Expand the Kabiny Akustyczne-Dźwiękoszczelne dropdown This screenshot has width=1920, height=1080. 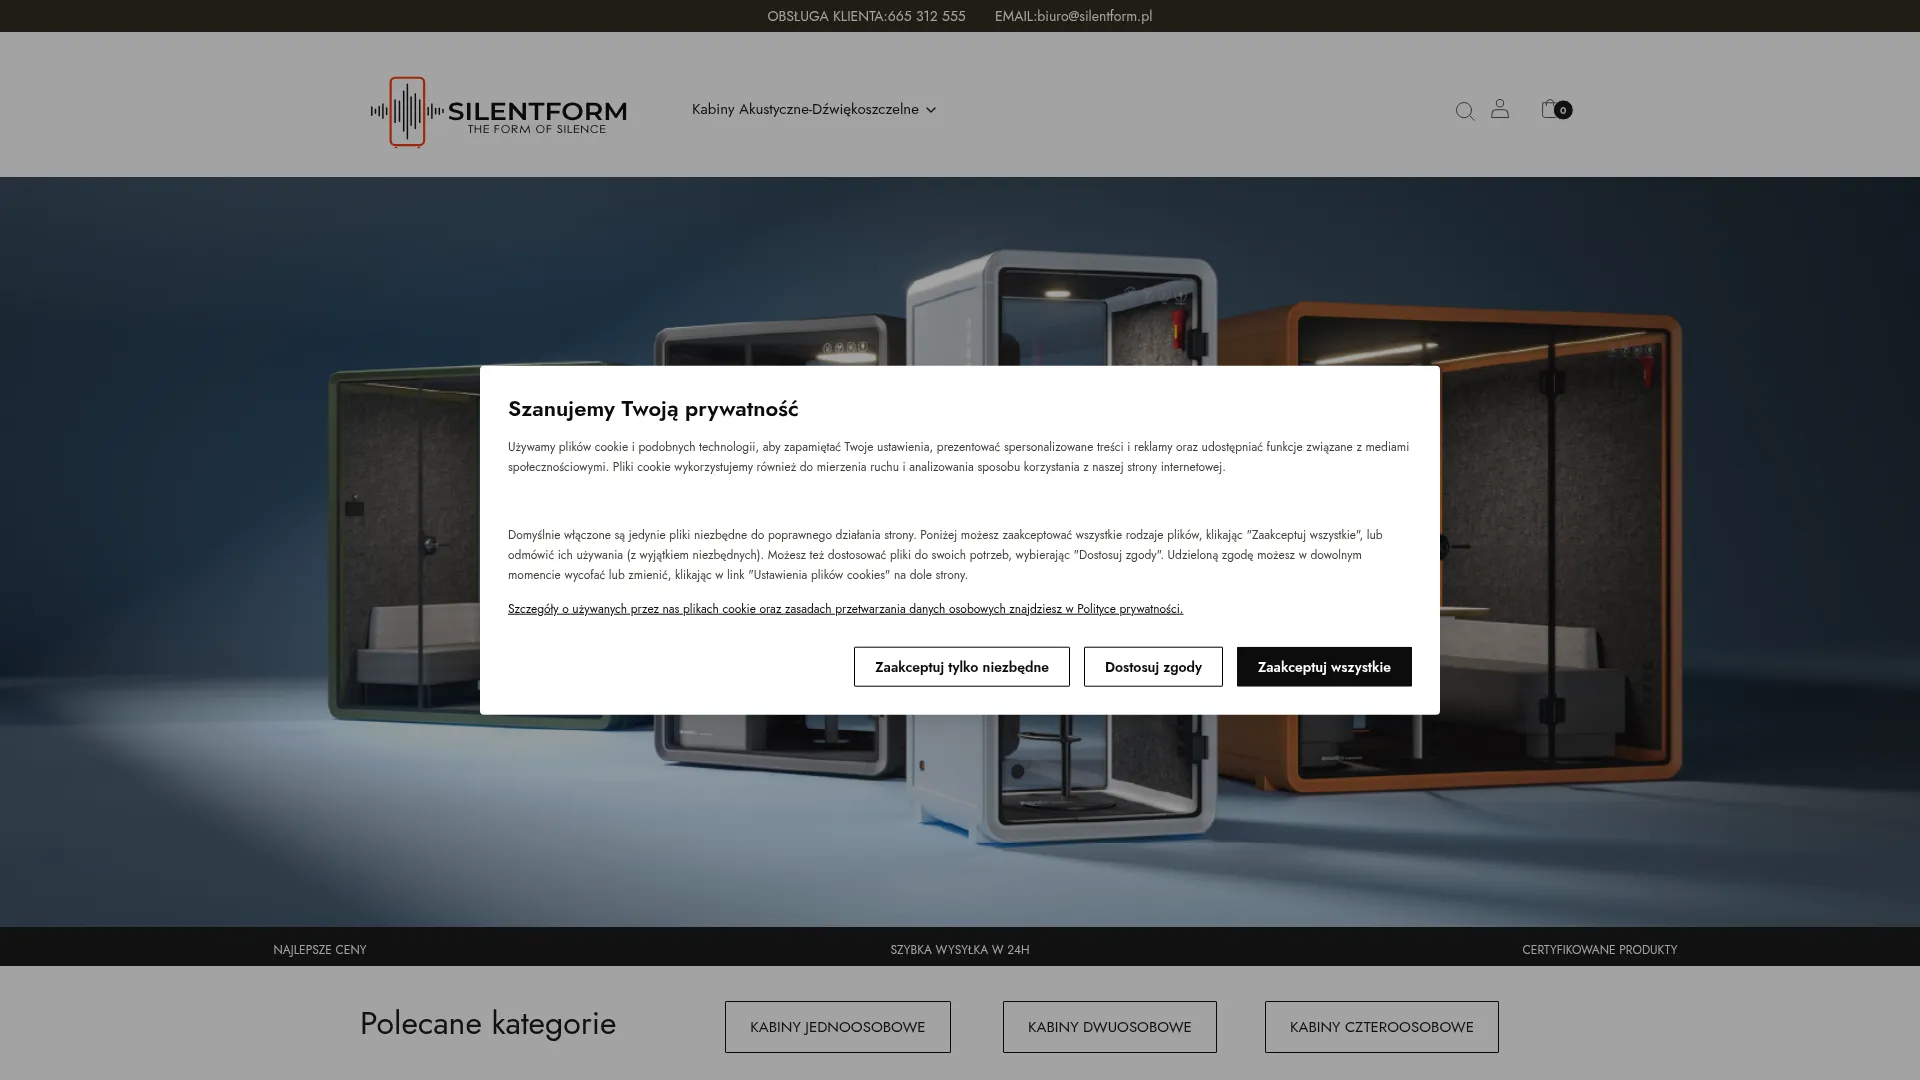(805, 110)
